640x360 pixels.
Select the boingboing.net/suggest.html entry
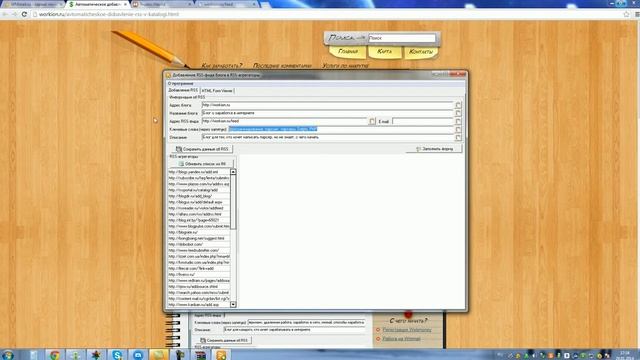[199, 238]
